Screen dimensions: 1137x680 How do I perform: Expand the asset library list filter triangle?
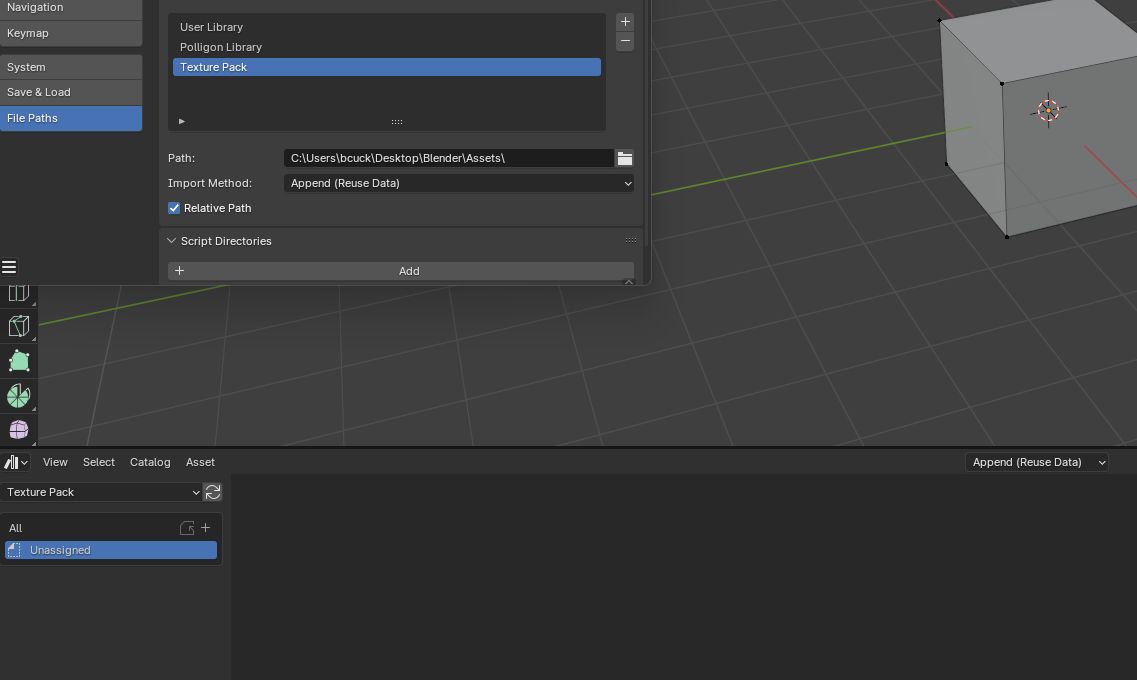click(x=182, y=121)
